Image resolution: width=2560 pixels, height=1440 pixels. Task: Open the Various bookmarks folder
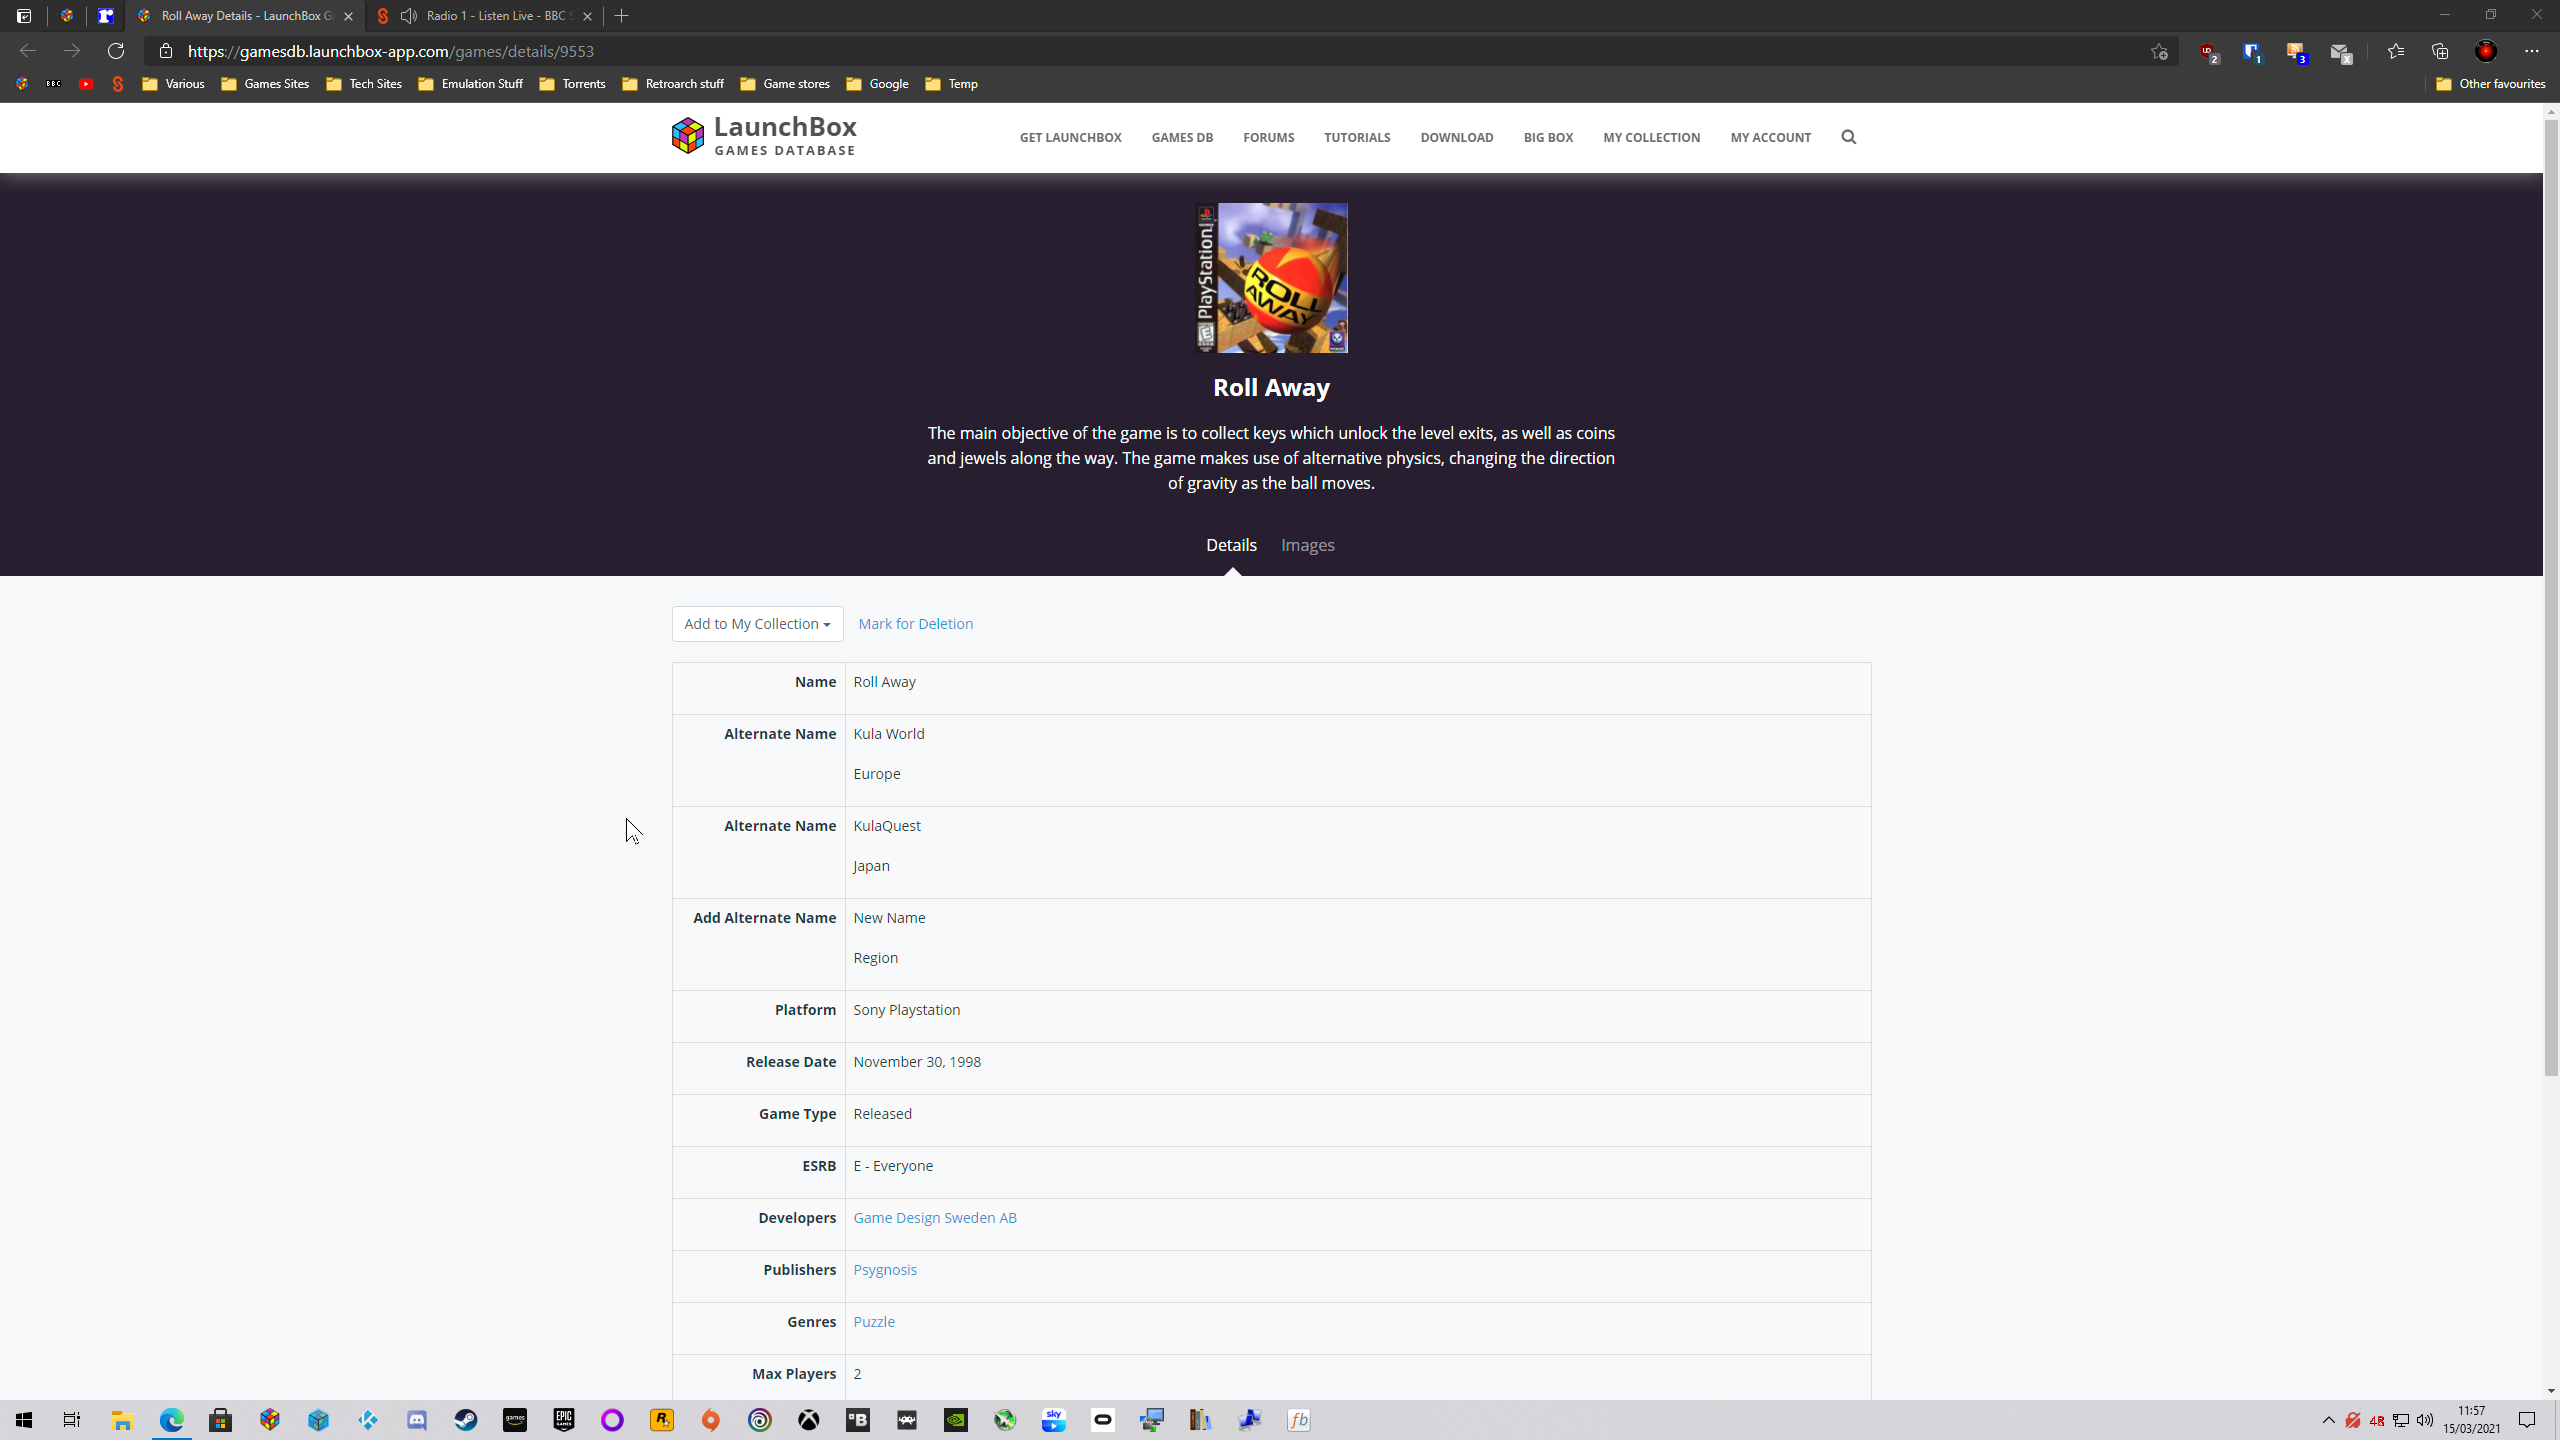point(173,84)
